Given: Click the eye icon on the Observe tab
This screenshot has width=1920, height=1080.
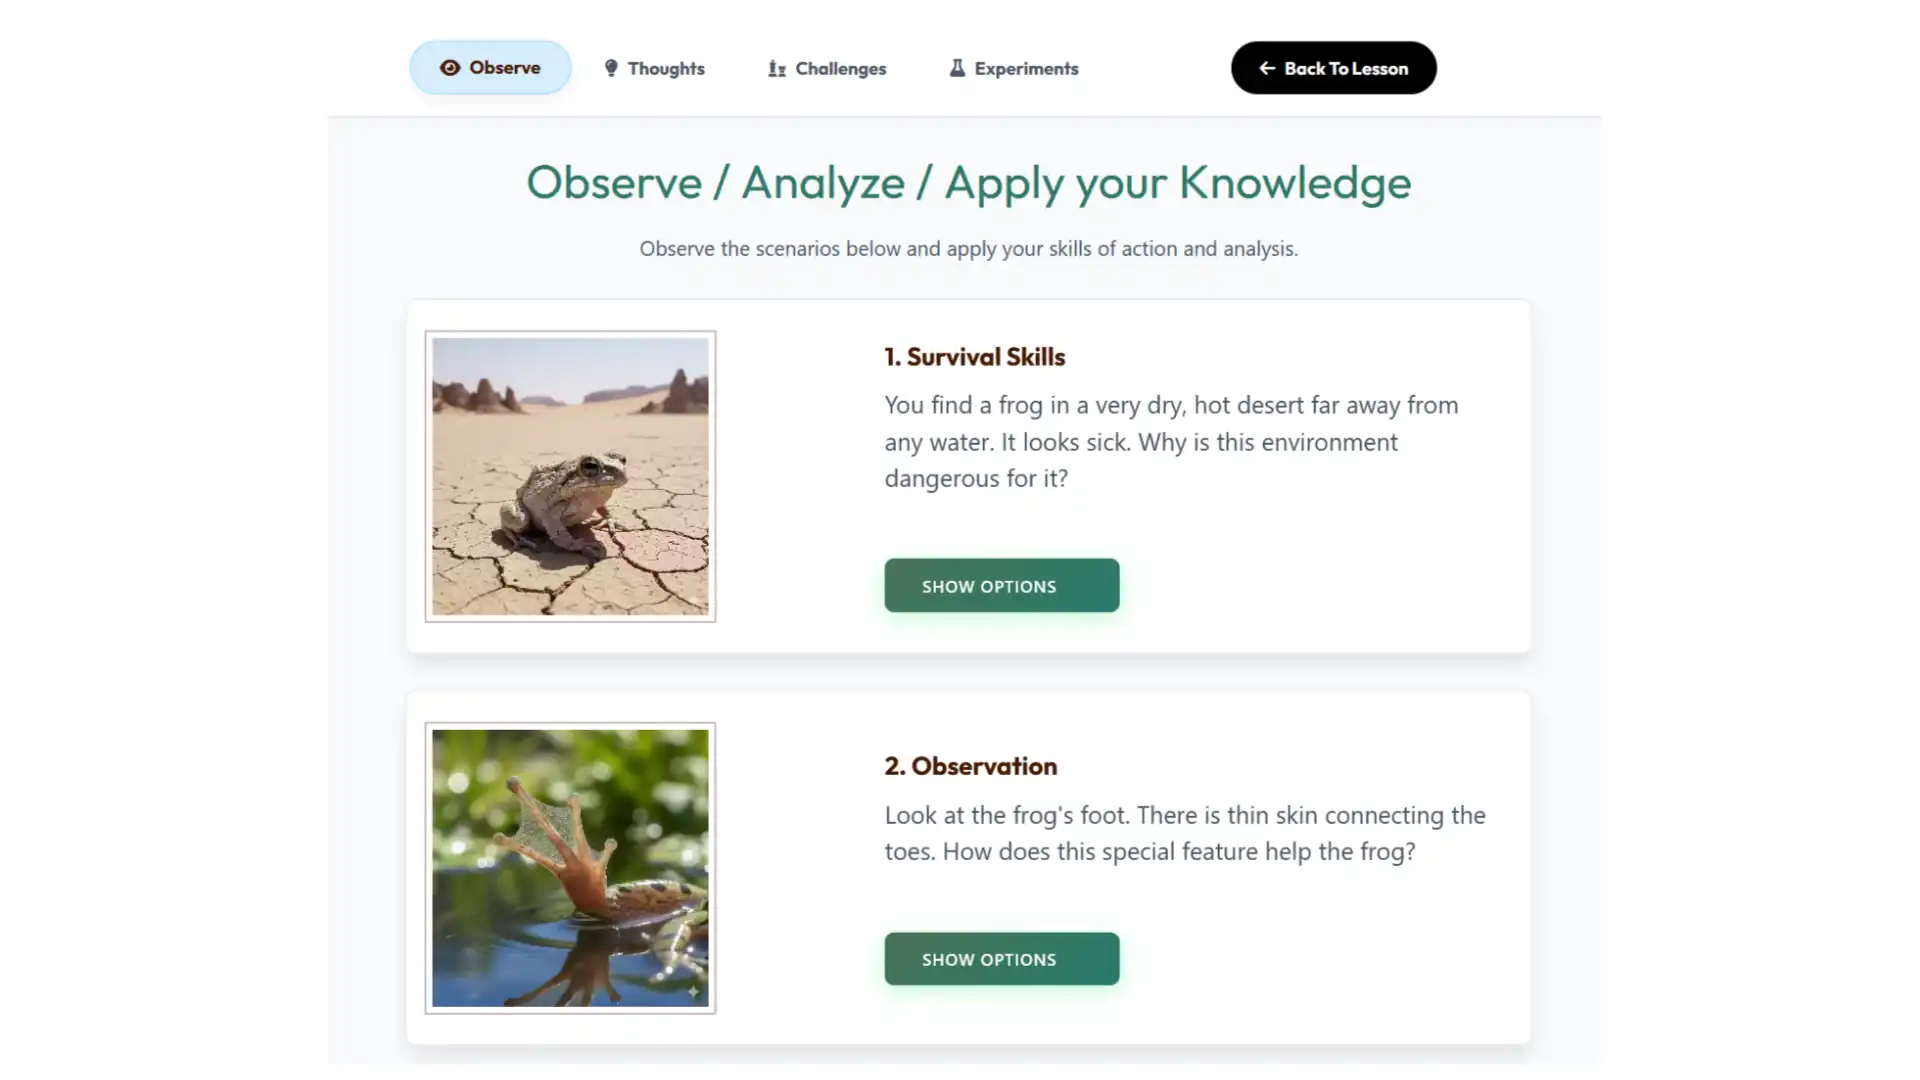Looking at the screenshot, I should click(450, 68).
